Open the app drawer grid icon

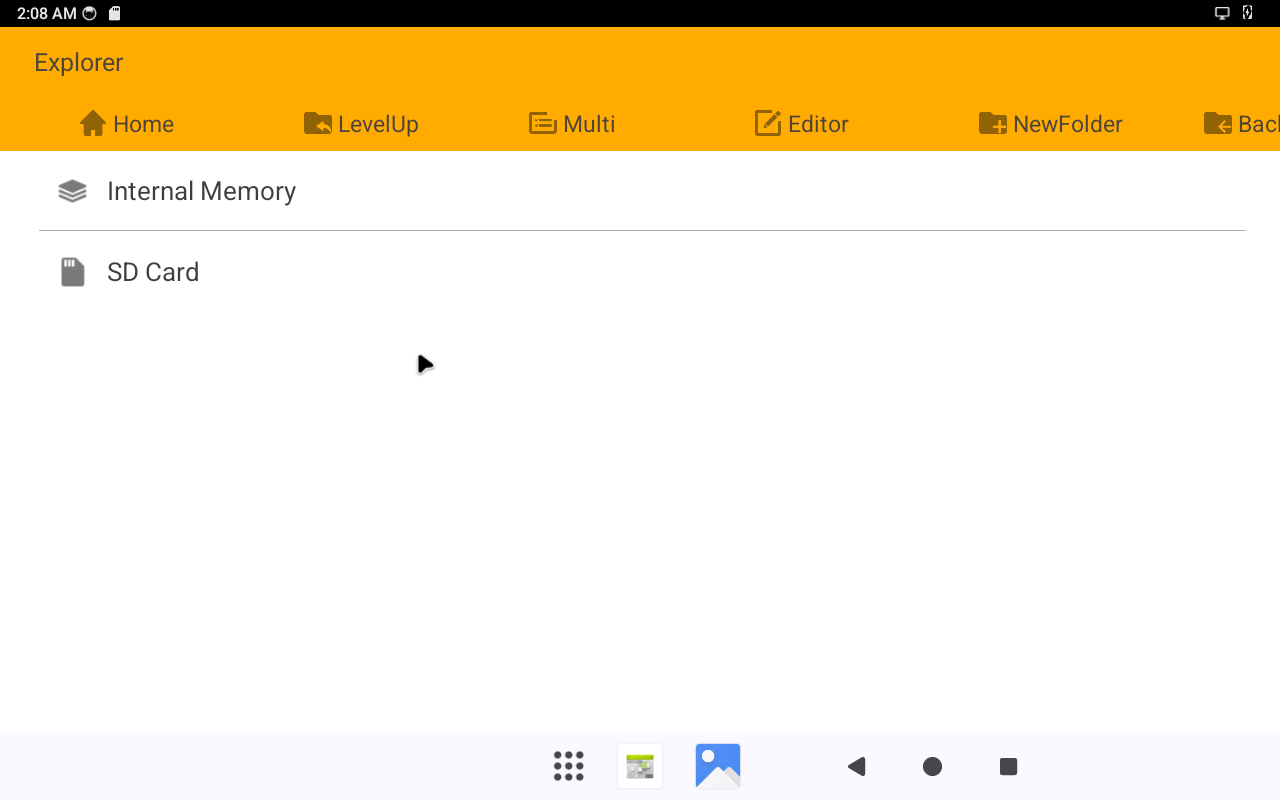click(569, 766)
